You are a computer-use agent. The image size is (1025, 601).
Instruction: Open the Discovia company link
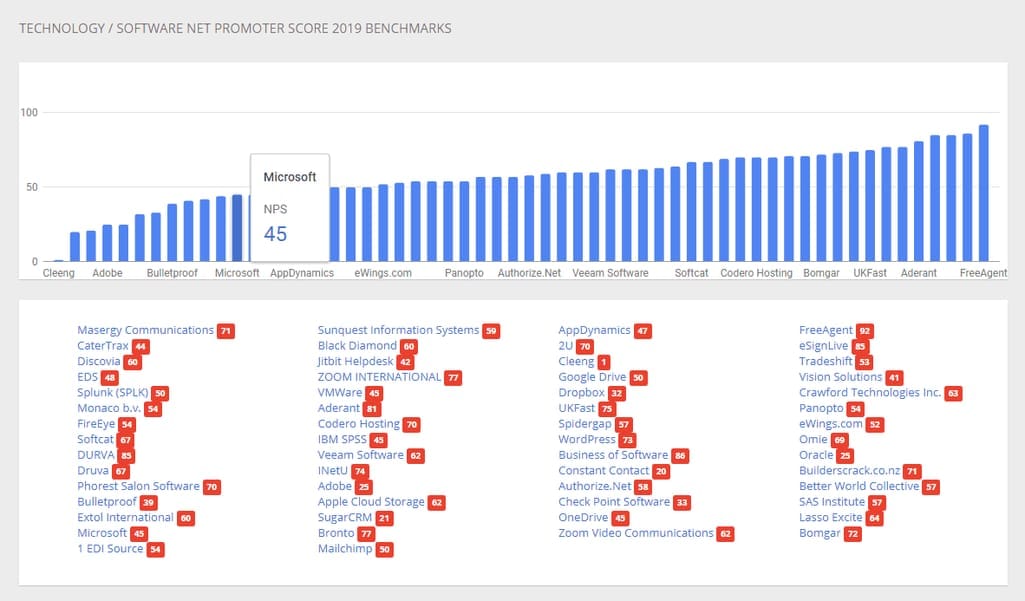point(99,362)
